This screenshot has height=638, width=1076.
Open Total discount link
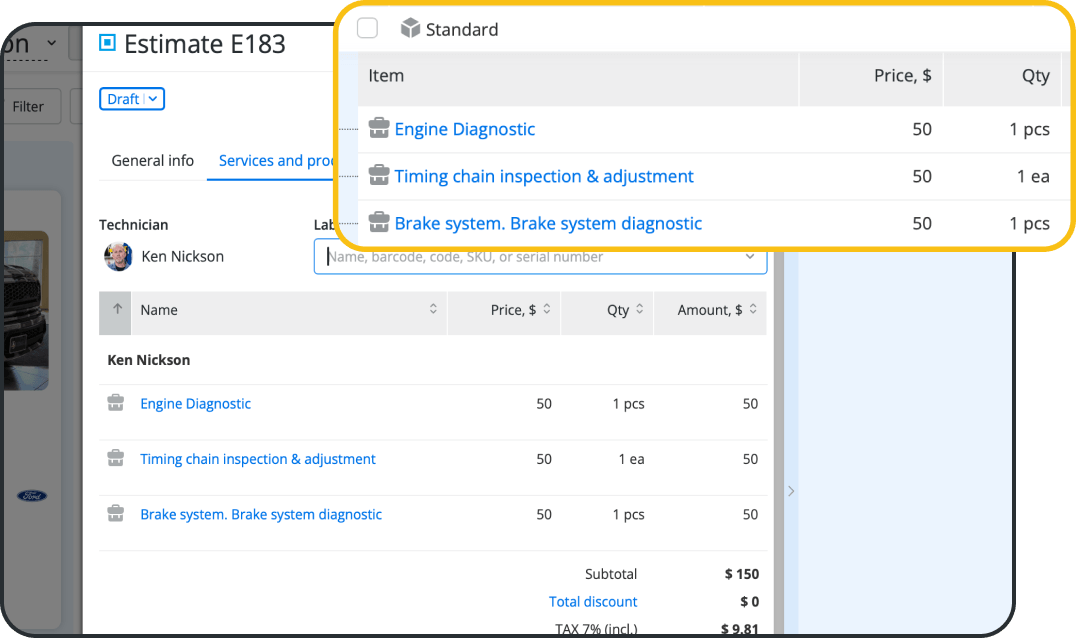point(593,602)
